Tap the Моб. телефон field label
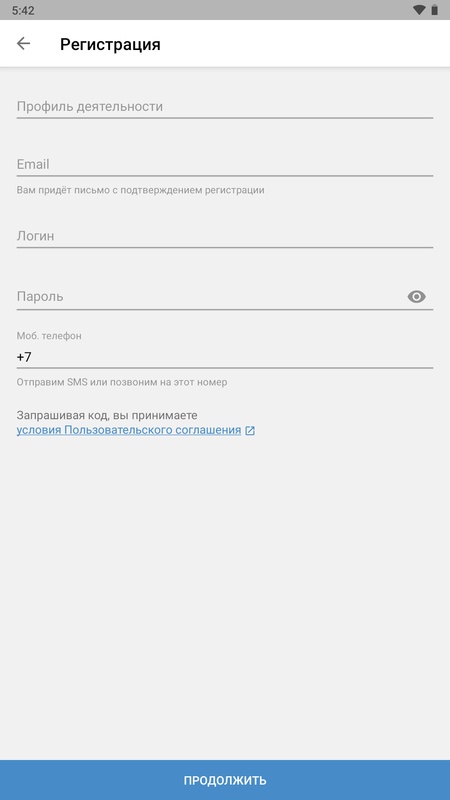 49,336
